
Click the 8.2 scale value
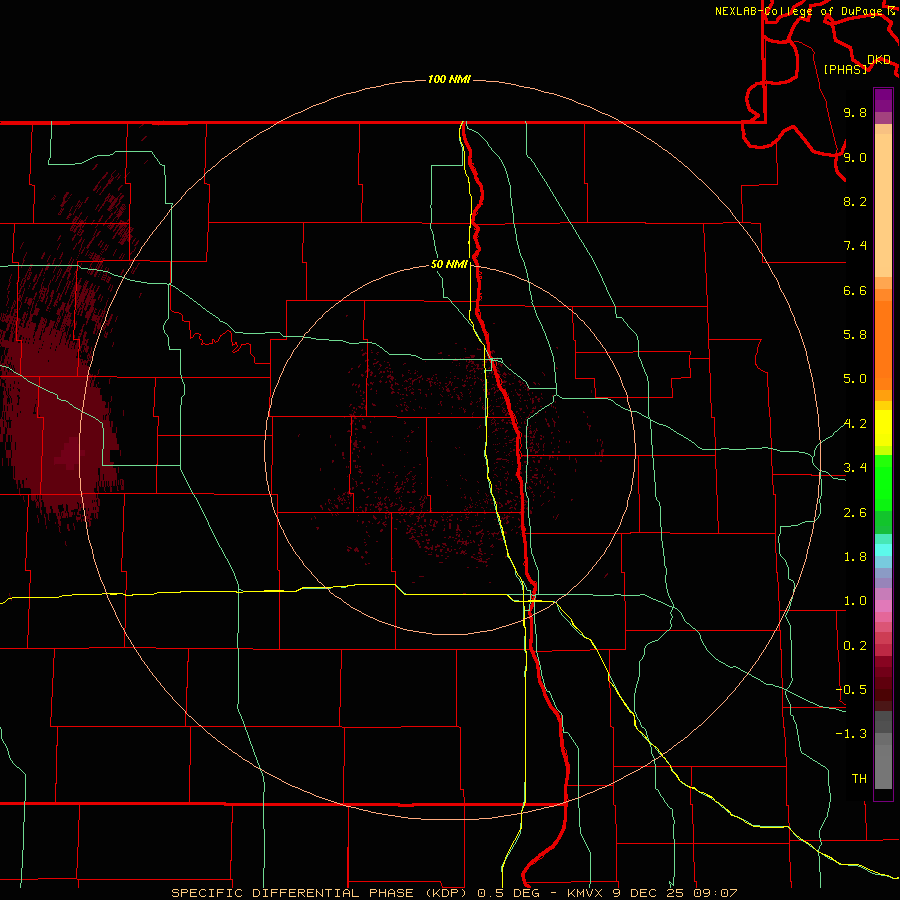click(x=855, y=201)
